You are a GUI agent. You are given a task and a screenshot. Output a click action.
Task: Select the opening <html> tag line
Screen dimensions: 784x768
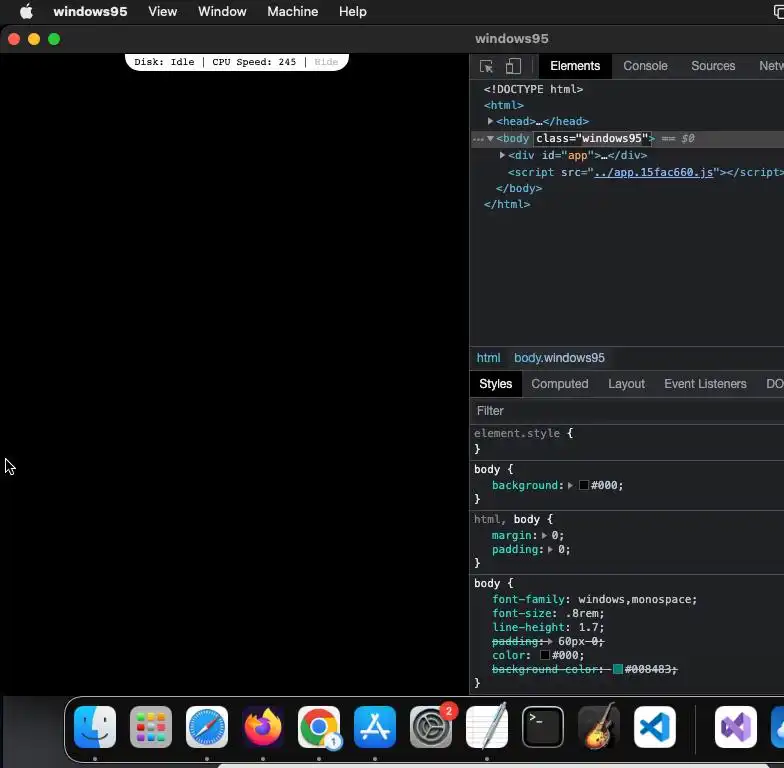coord(504,106)
